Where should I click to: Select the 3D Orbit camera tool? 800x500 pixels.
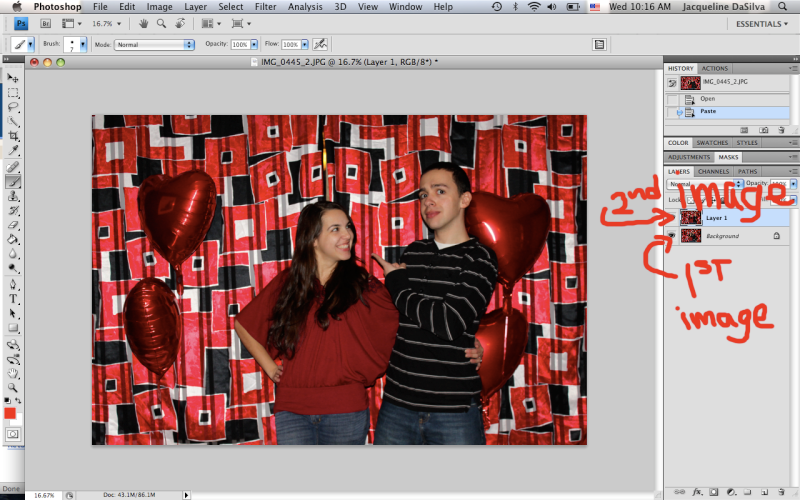13,359
